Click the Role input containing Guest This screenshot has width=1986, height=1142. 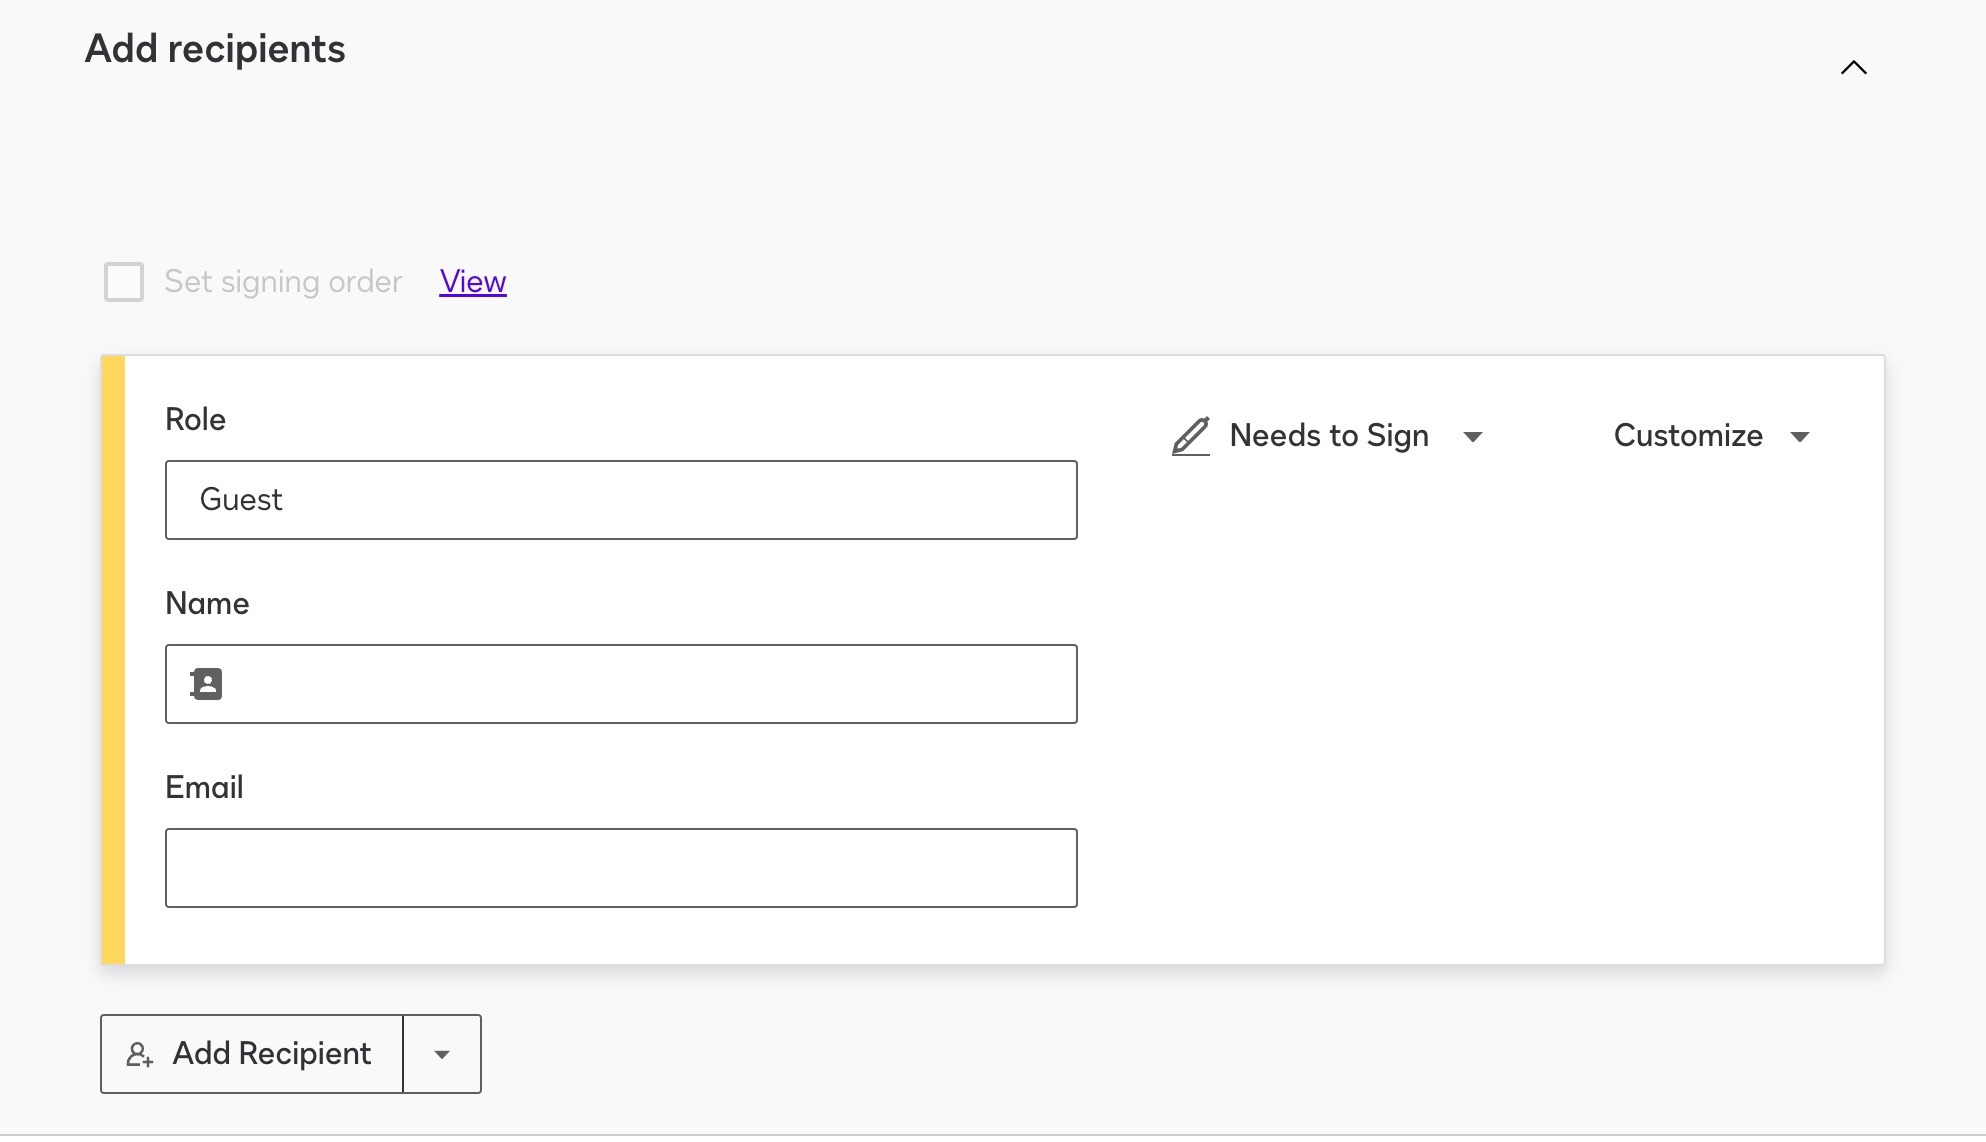tap(620, 499)
